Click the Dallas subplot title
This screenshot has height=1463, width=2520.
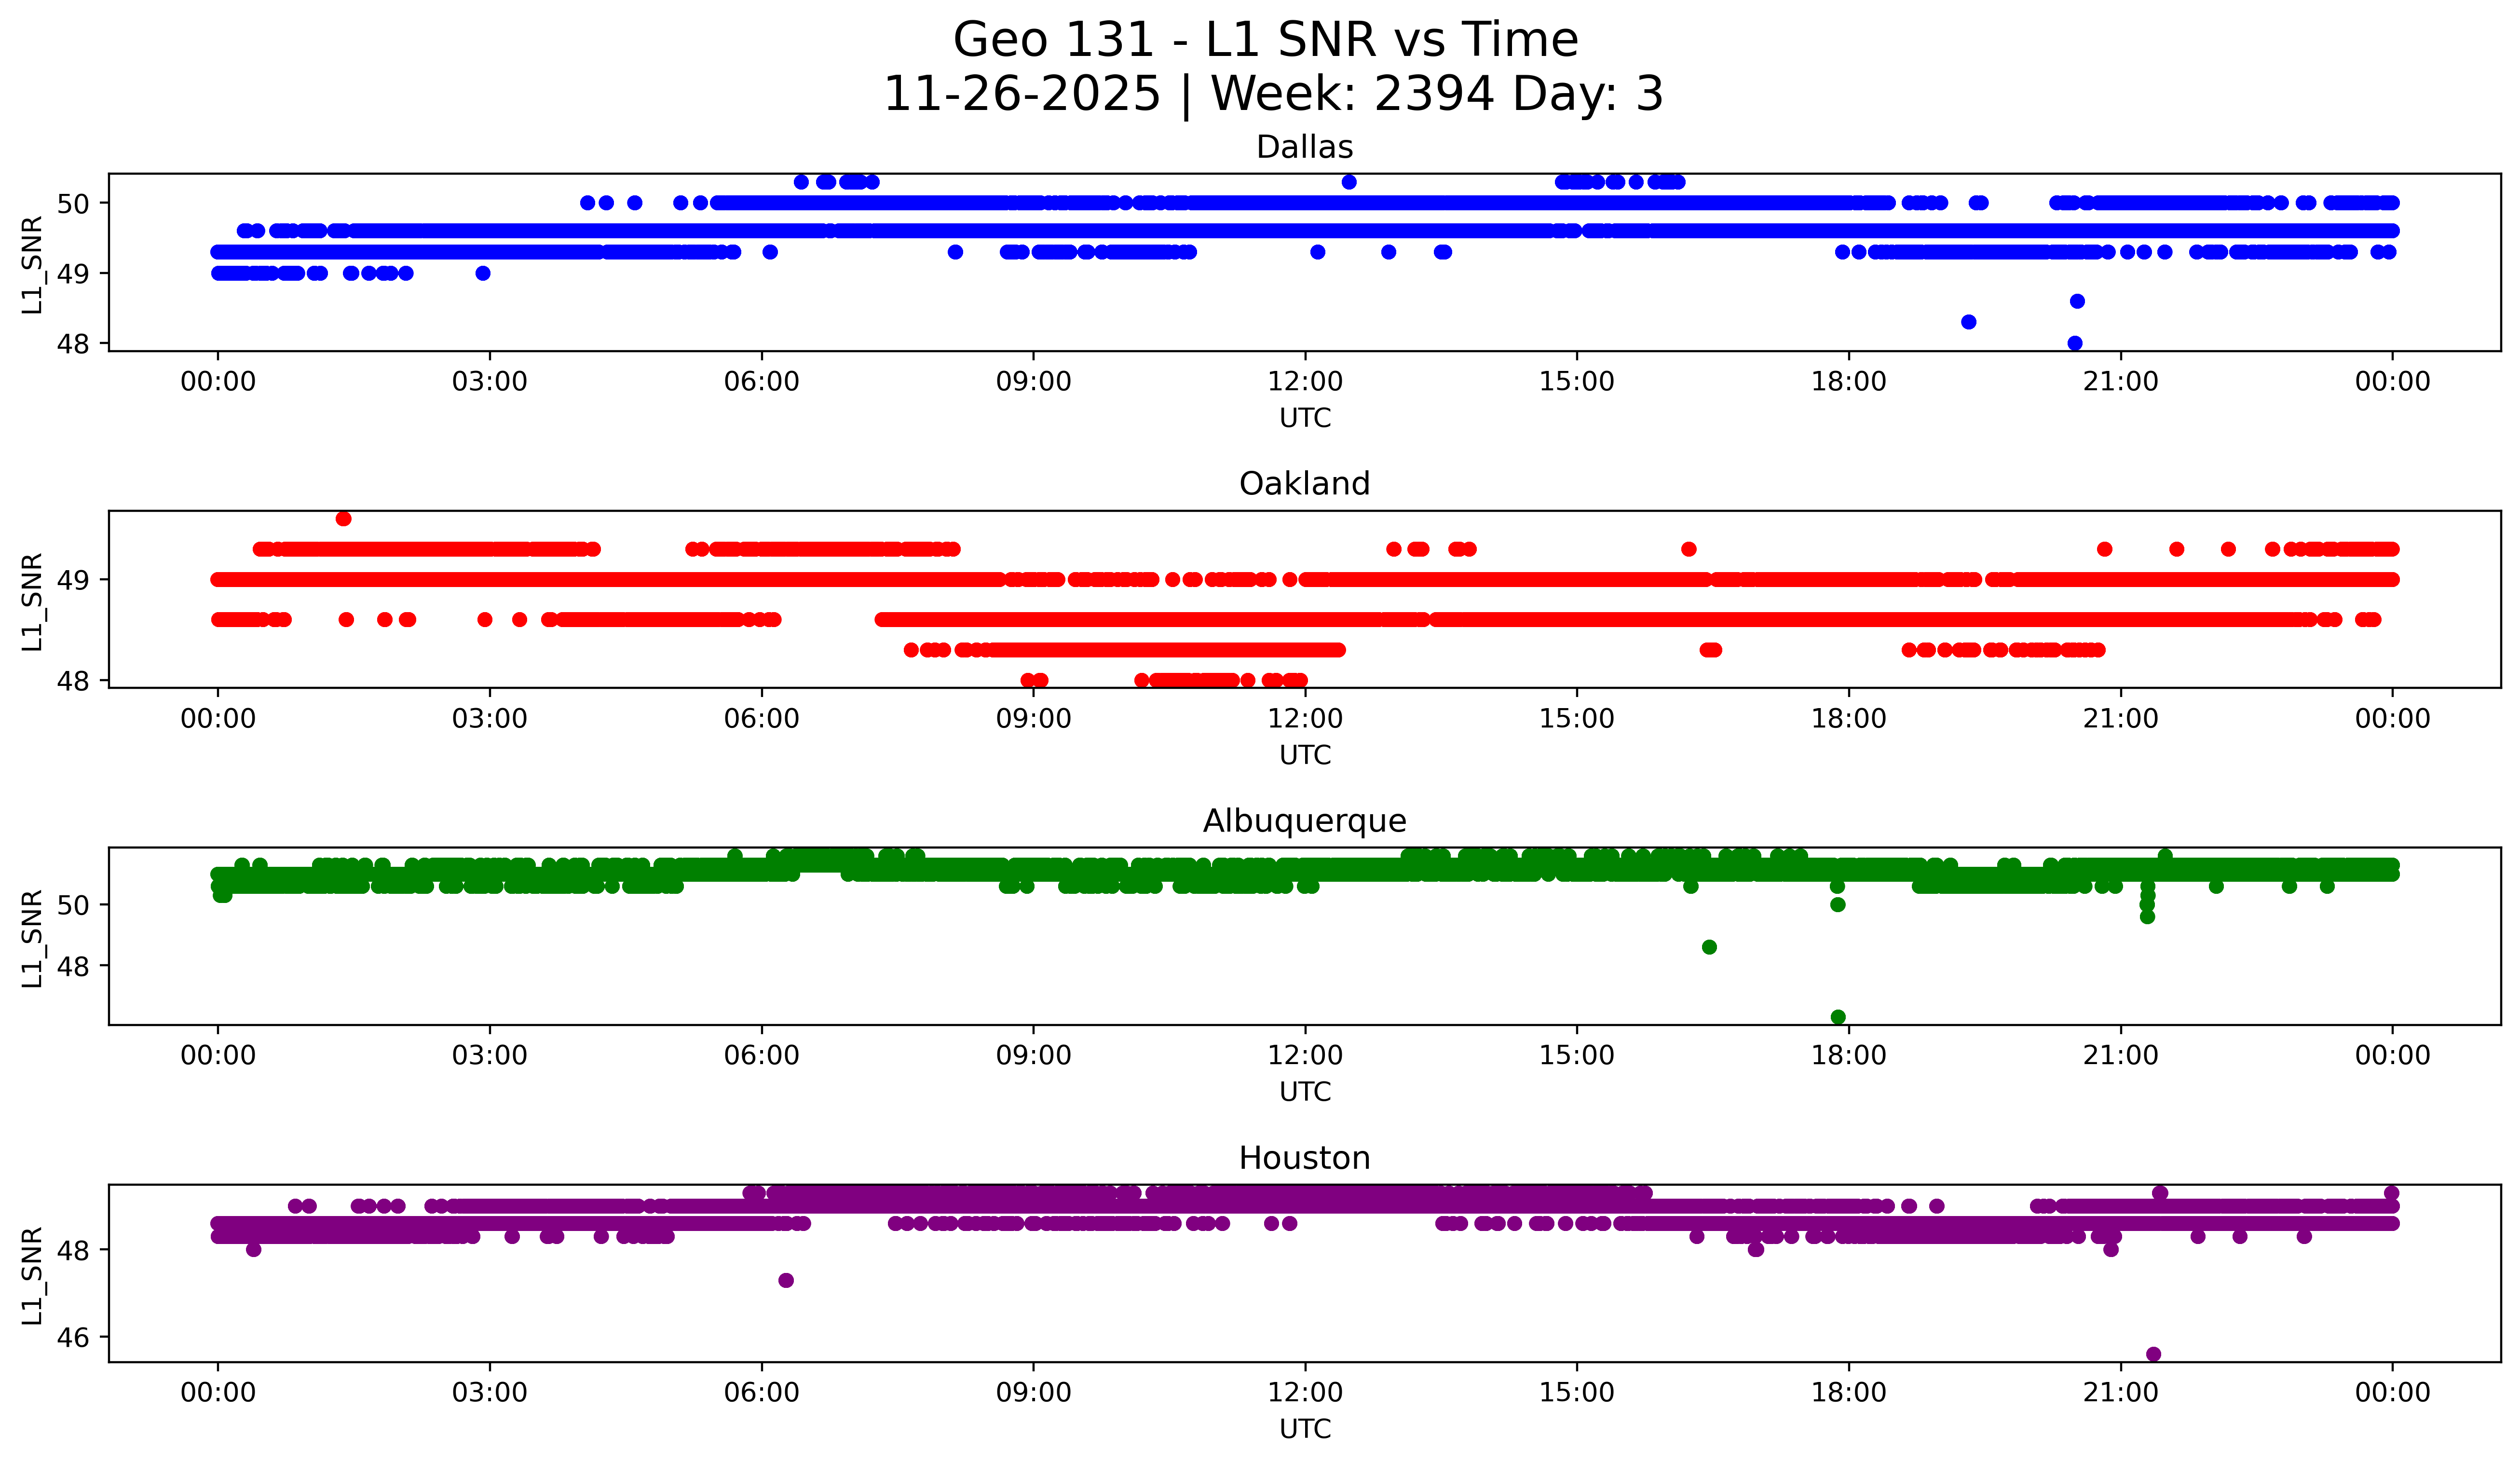click(1304, 147)
